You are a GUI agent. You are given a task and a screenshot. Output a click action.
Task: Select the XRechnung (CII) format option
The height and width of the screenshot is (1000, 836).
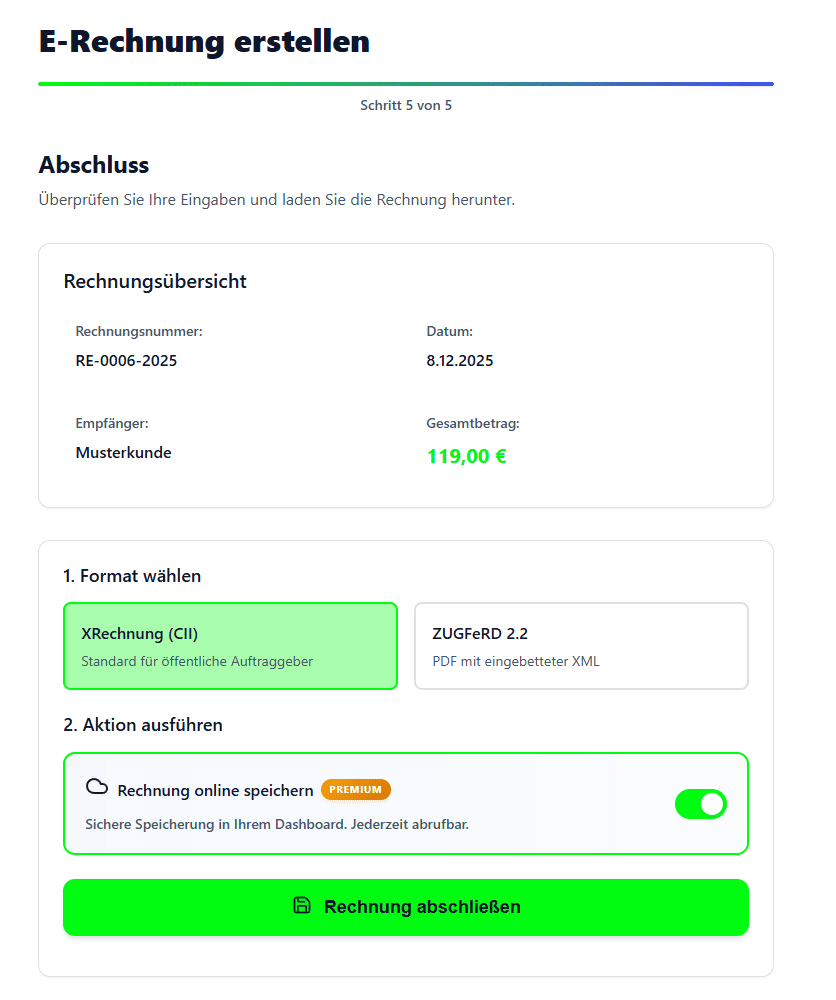(x=230, y=645)
